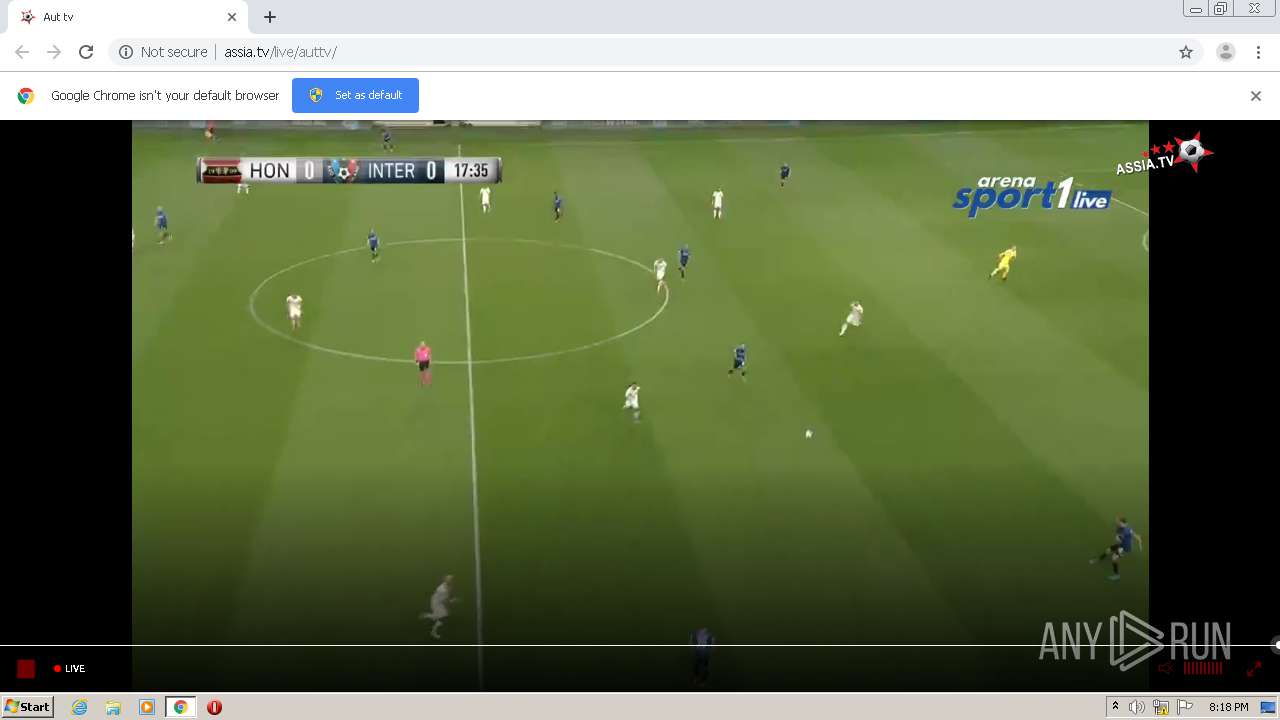Open Windows Explorer folder from taskbar
Image resolution: width=1280 pixels, height=720 pixels.
[x=113, y=707]
